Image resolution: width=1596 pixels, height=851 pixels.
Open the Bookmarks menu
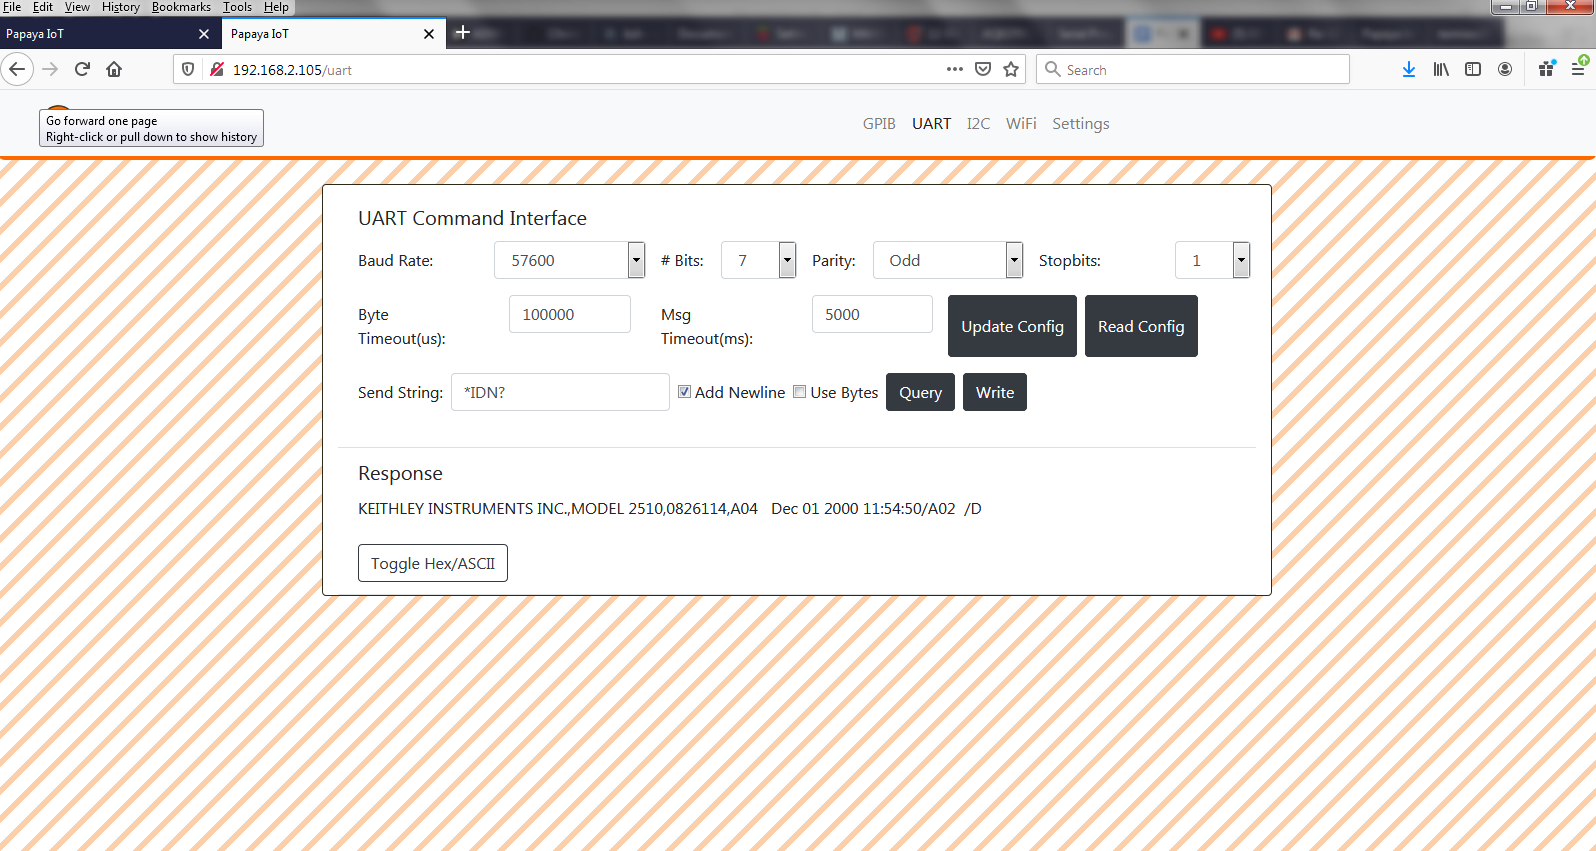(x=181, y=7)
